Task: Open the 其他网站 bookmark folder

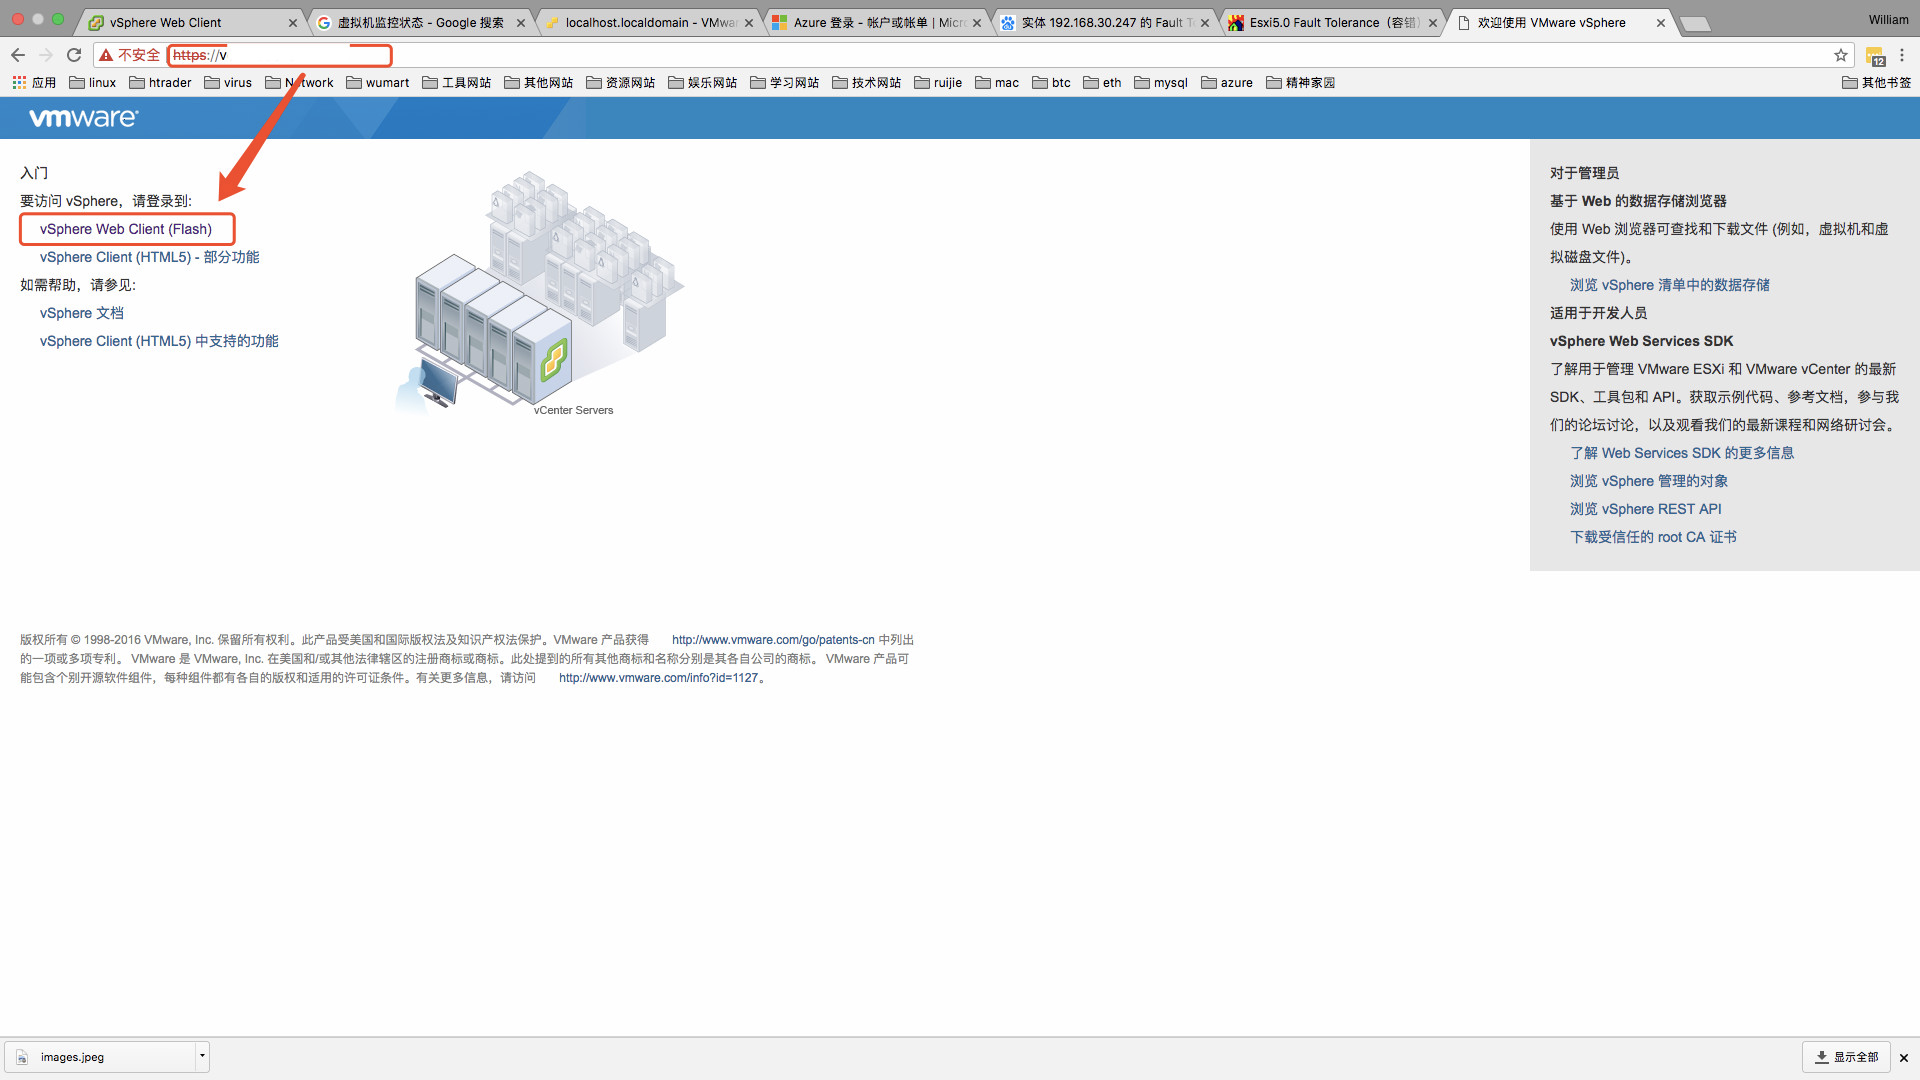Action: (538, 83)
